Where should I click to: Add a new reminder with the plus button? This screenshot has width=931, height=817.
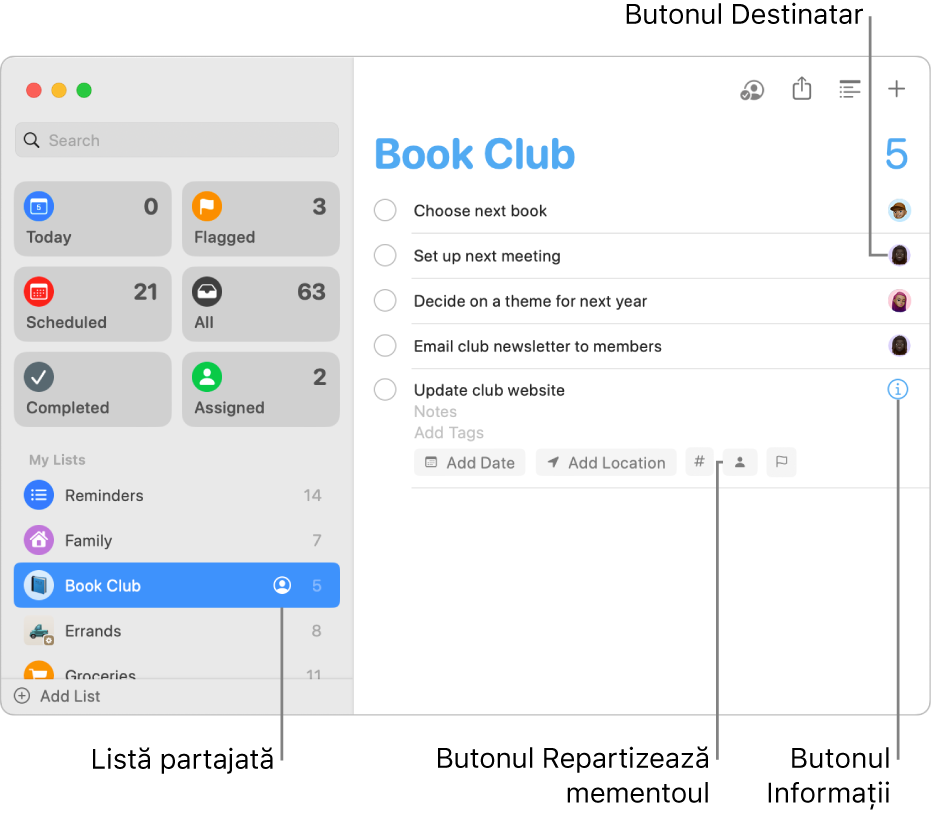coord(896,89)
